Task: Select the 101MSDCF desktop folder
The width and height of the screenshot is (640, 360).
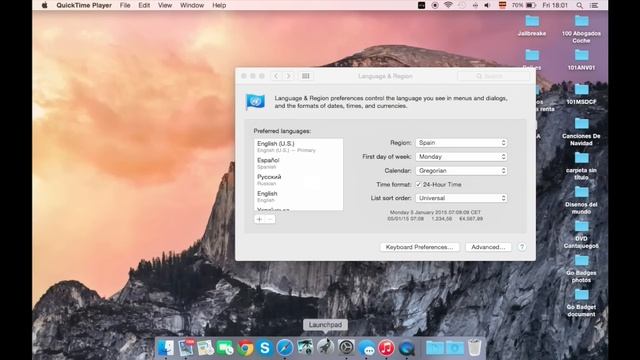Action: tap(581, 94)
